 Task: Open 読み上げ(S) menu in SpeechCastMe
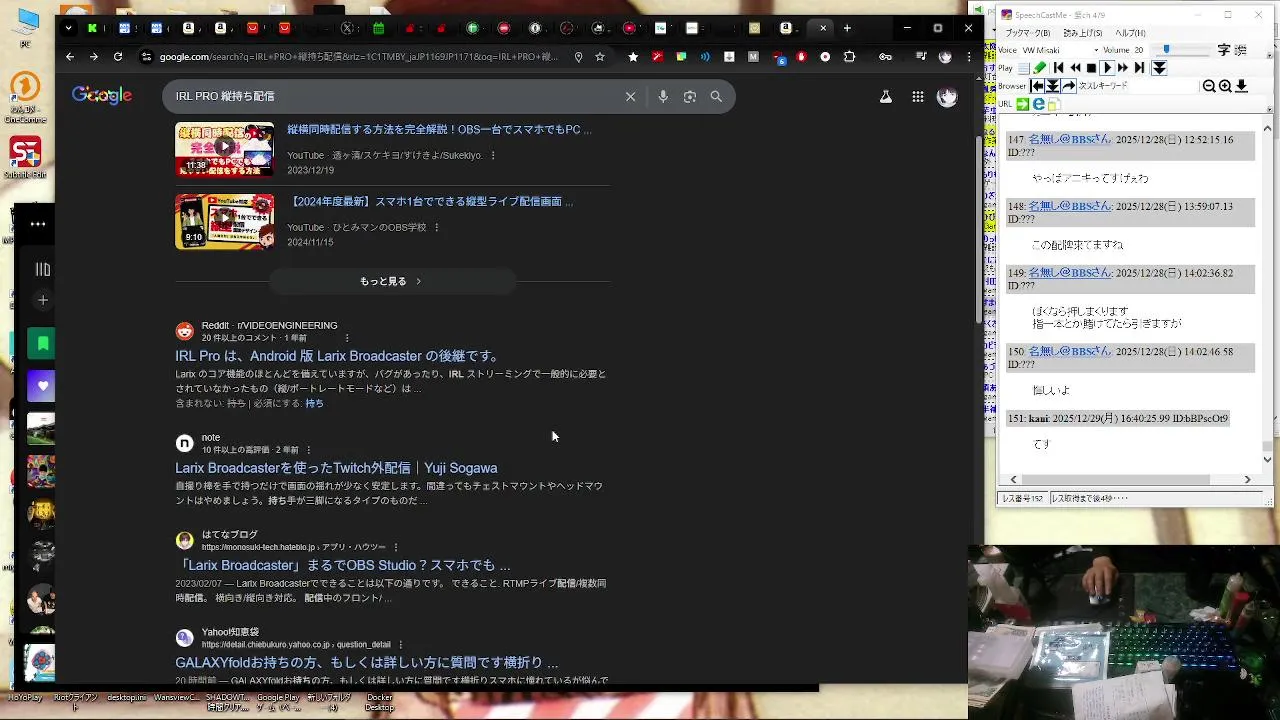pyautogui.click(x=1085, y=33)
